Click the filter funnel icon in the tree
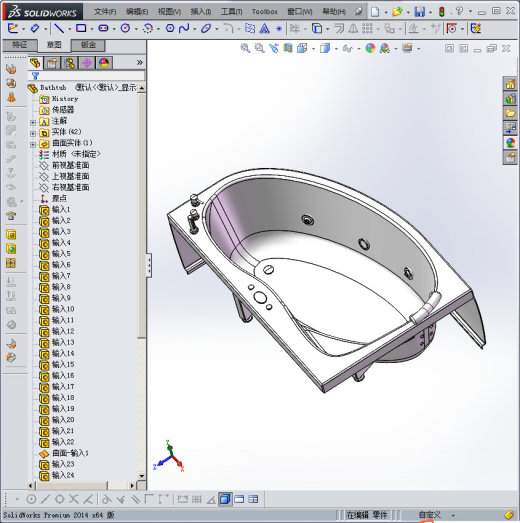 [35, 76]
